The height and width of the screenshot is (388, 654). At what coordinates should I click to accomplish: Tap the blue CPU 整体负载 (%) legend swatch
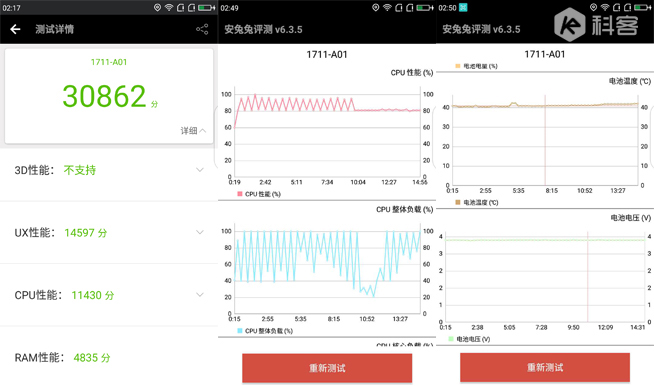pyautogui.click(x=240, y=331)
